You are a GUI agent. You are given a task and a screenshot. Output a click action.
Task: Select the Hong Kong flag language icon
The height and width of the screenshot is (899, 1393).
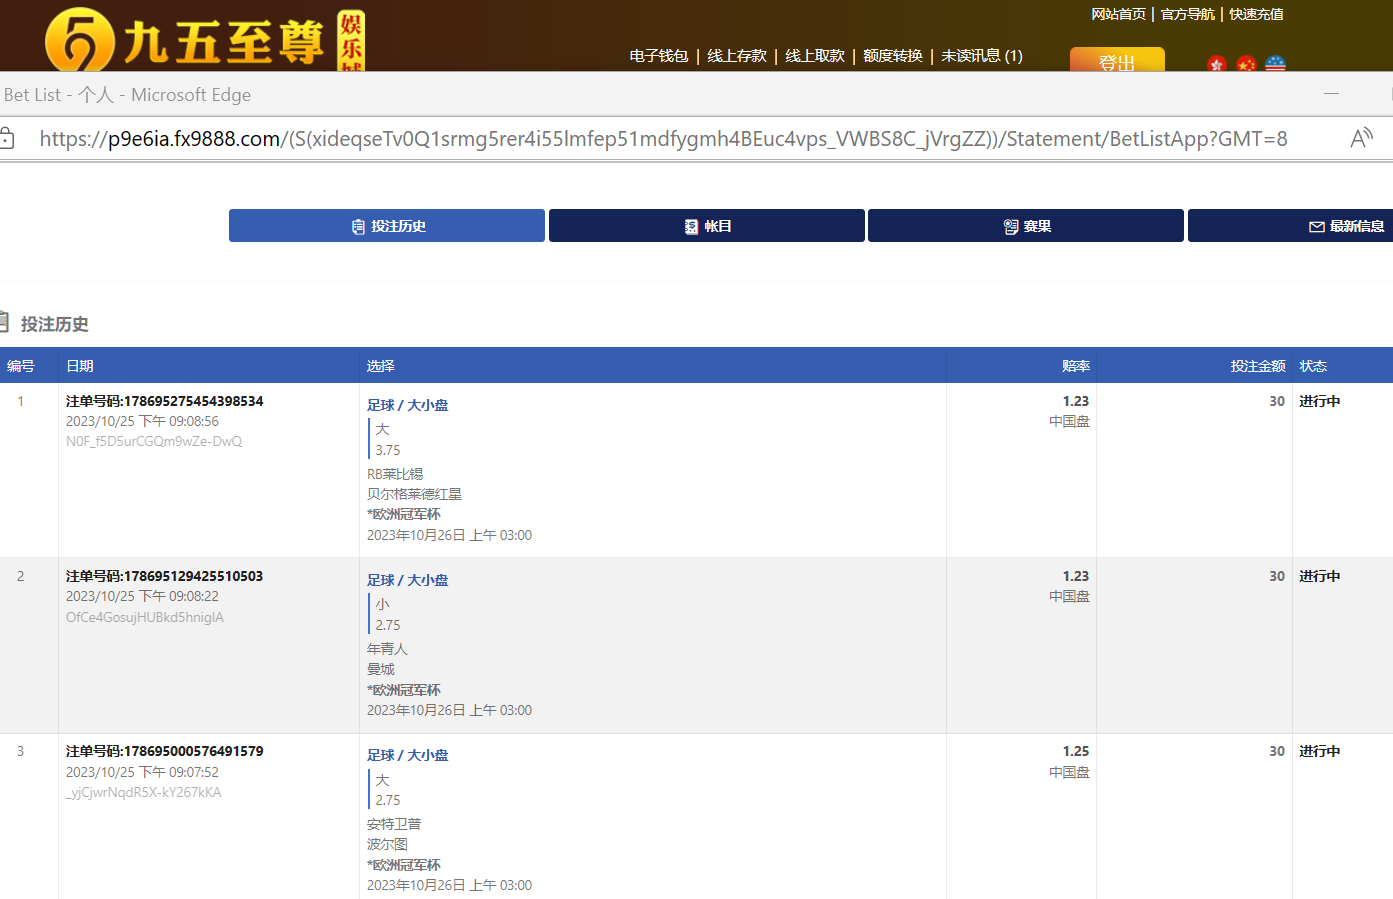pyautogui.click(x=1217, y=64)
